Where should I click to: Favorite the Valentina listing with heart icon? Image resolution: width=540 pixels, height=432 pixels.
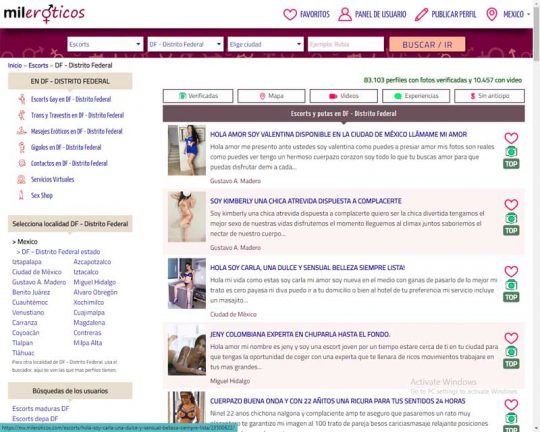tap(511, 138)
